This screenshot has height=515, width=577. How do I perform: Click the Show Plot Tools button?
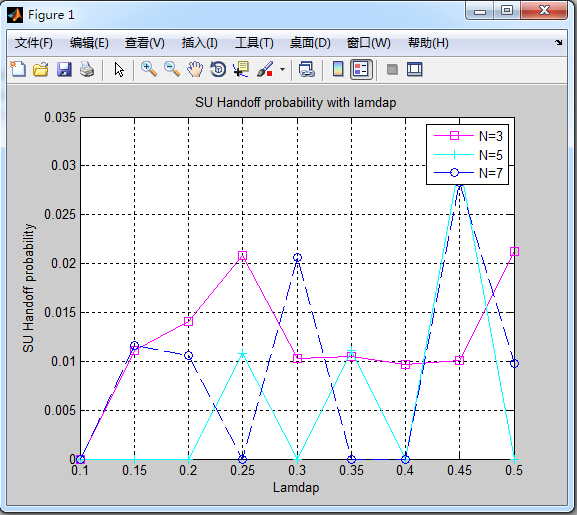415,69
